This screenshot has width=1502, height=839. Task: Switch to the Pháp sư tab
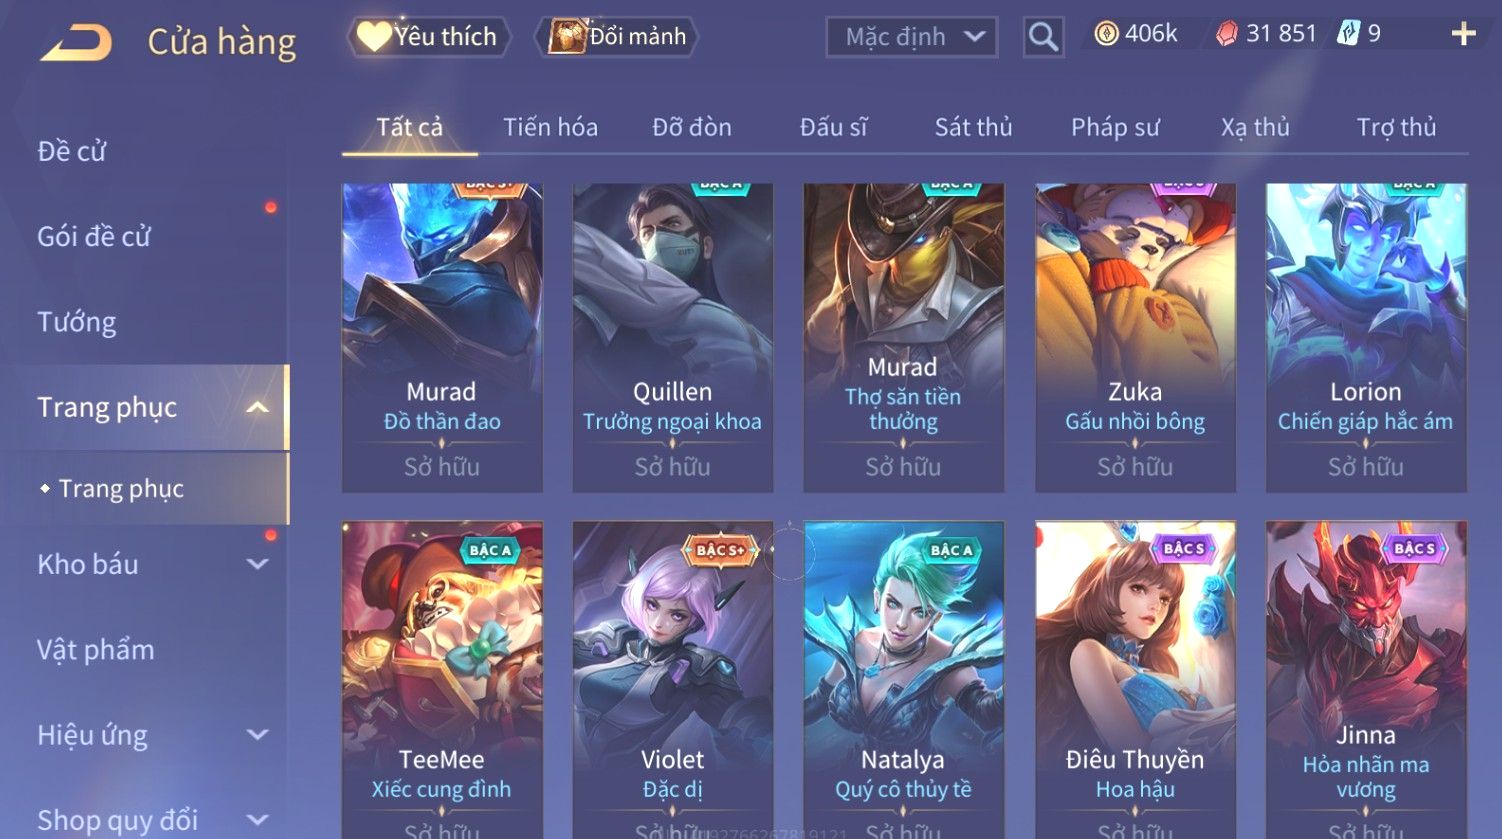[1115, 127]
